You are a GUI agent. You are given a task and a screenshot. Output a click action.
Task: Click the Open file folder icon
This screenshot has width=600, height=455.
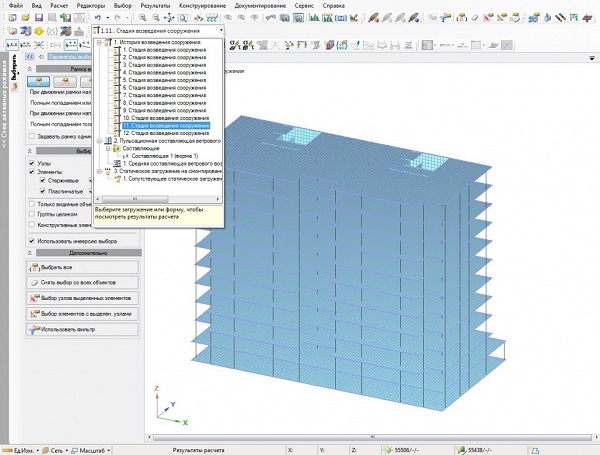[x=26, y=18]
